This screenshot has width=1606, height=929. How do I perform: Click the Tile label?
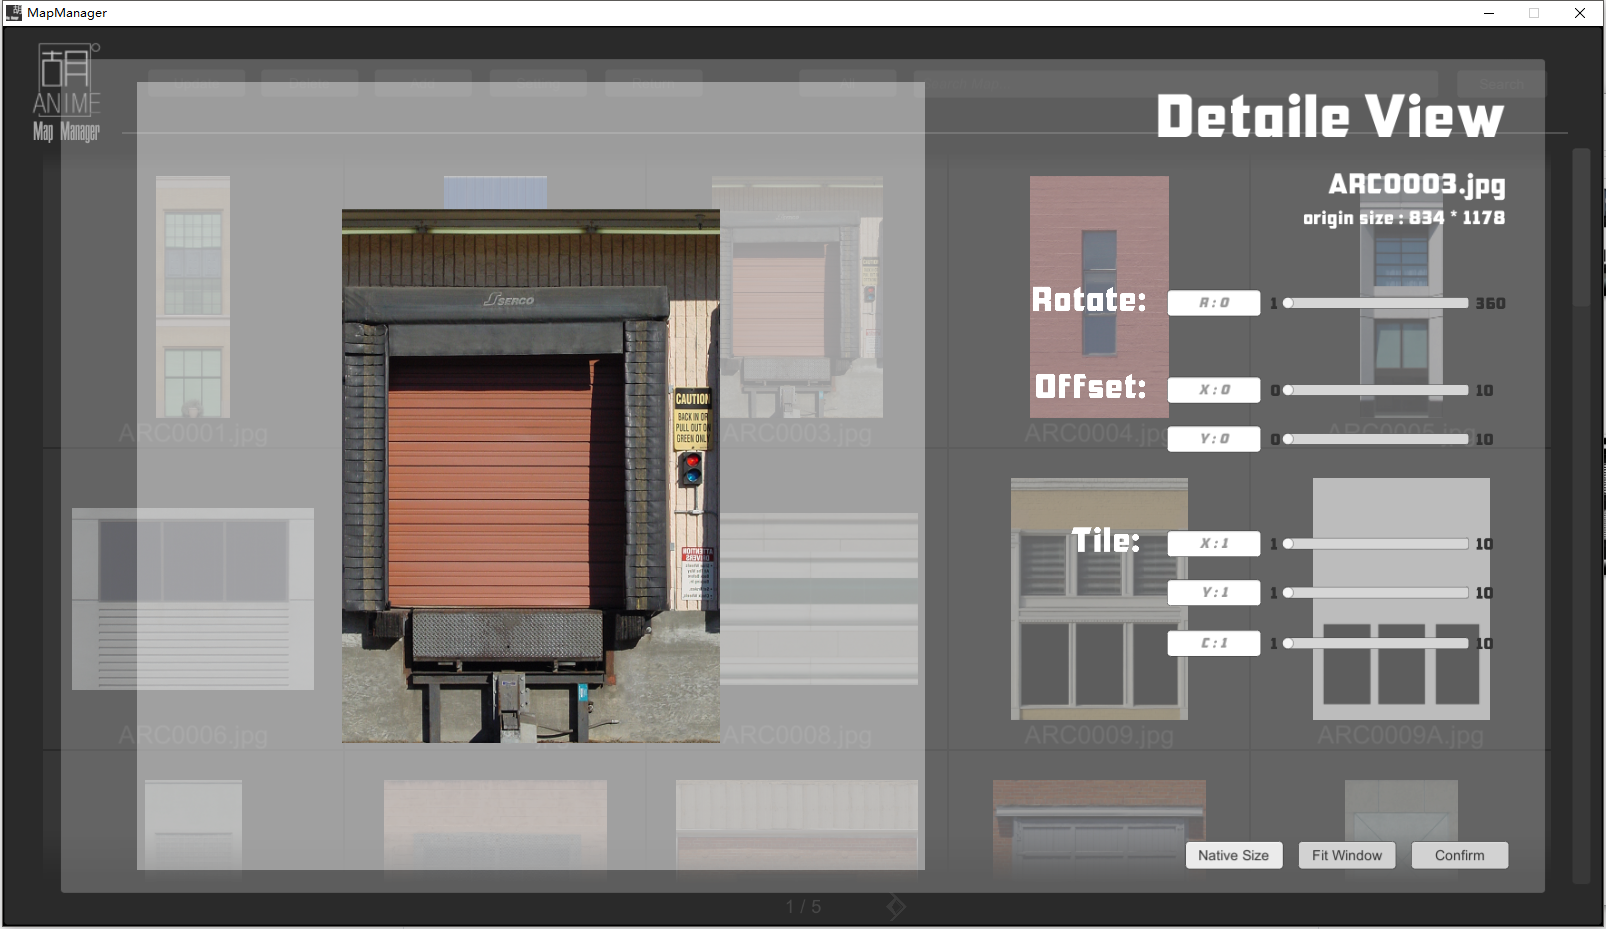[1106, 540]
